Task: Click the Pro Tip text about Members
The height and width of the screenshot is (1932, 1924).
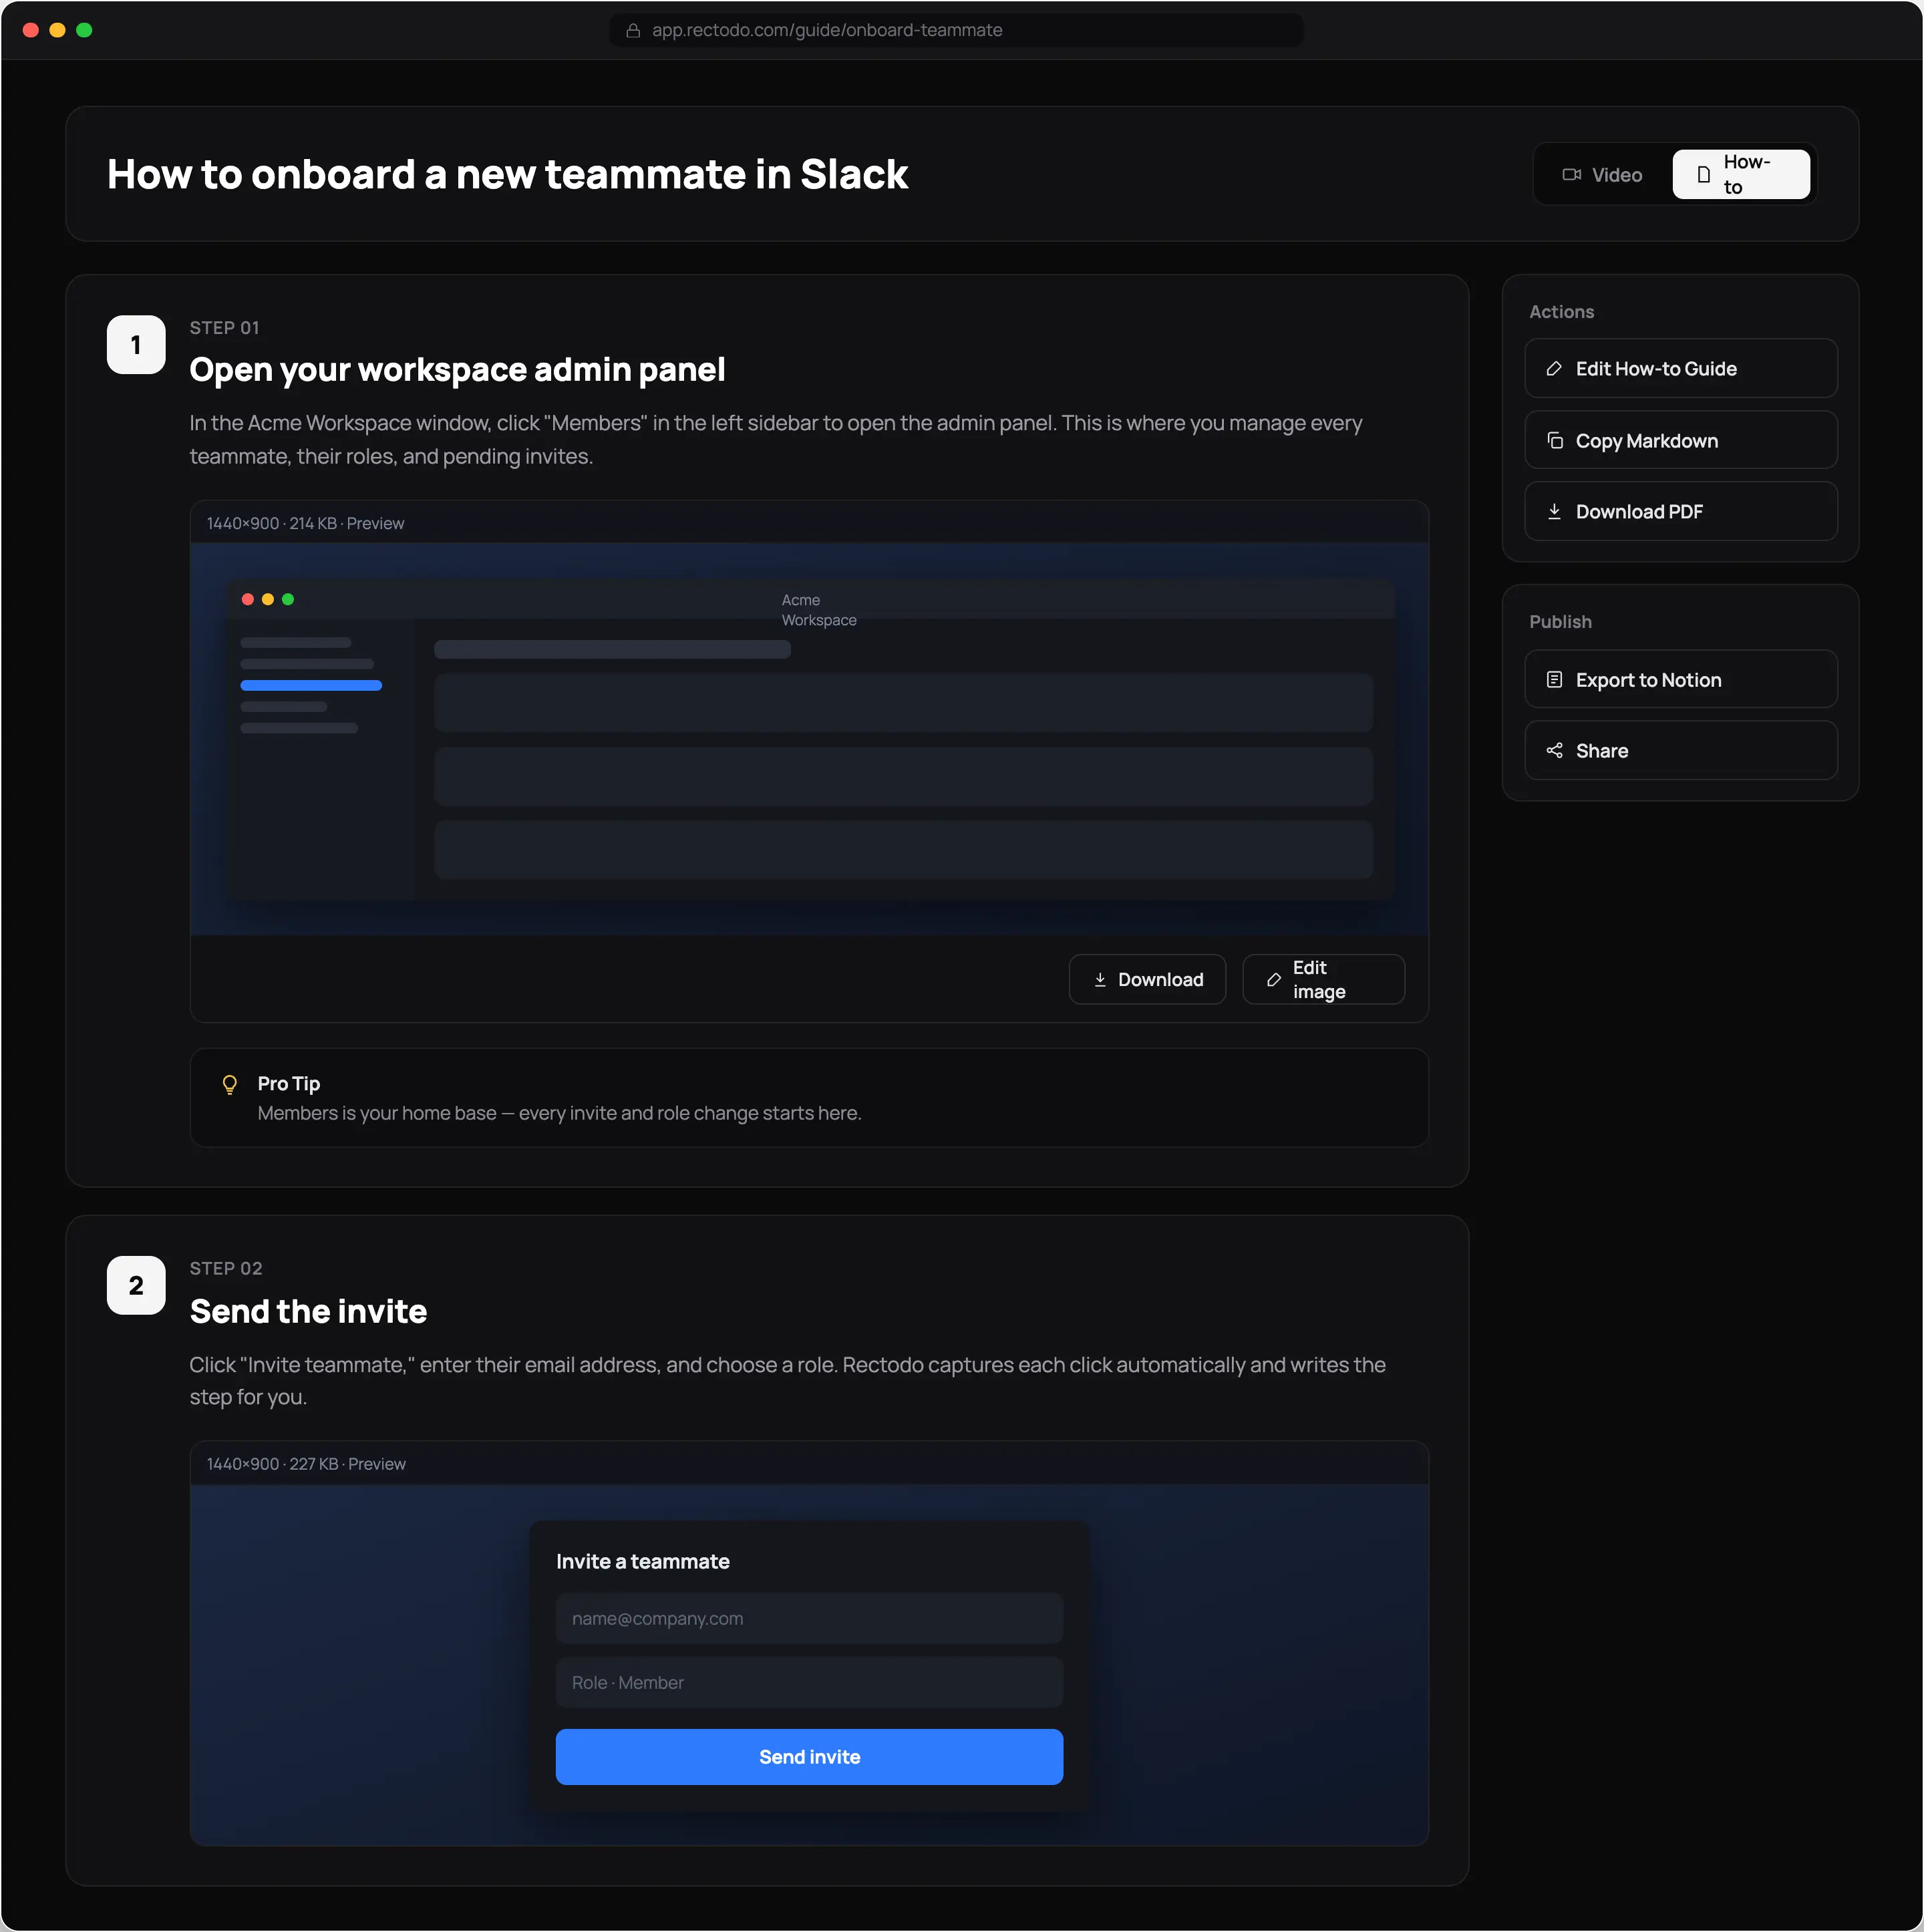Action: pos(559,1114)
